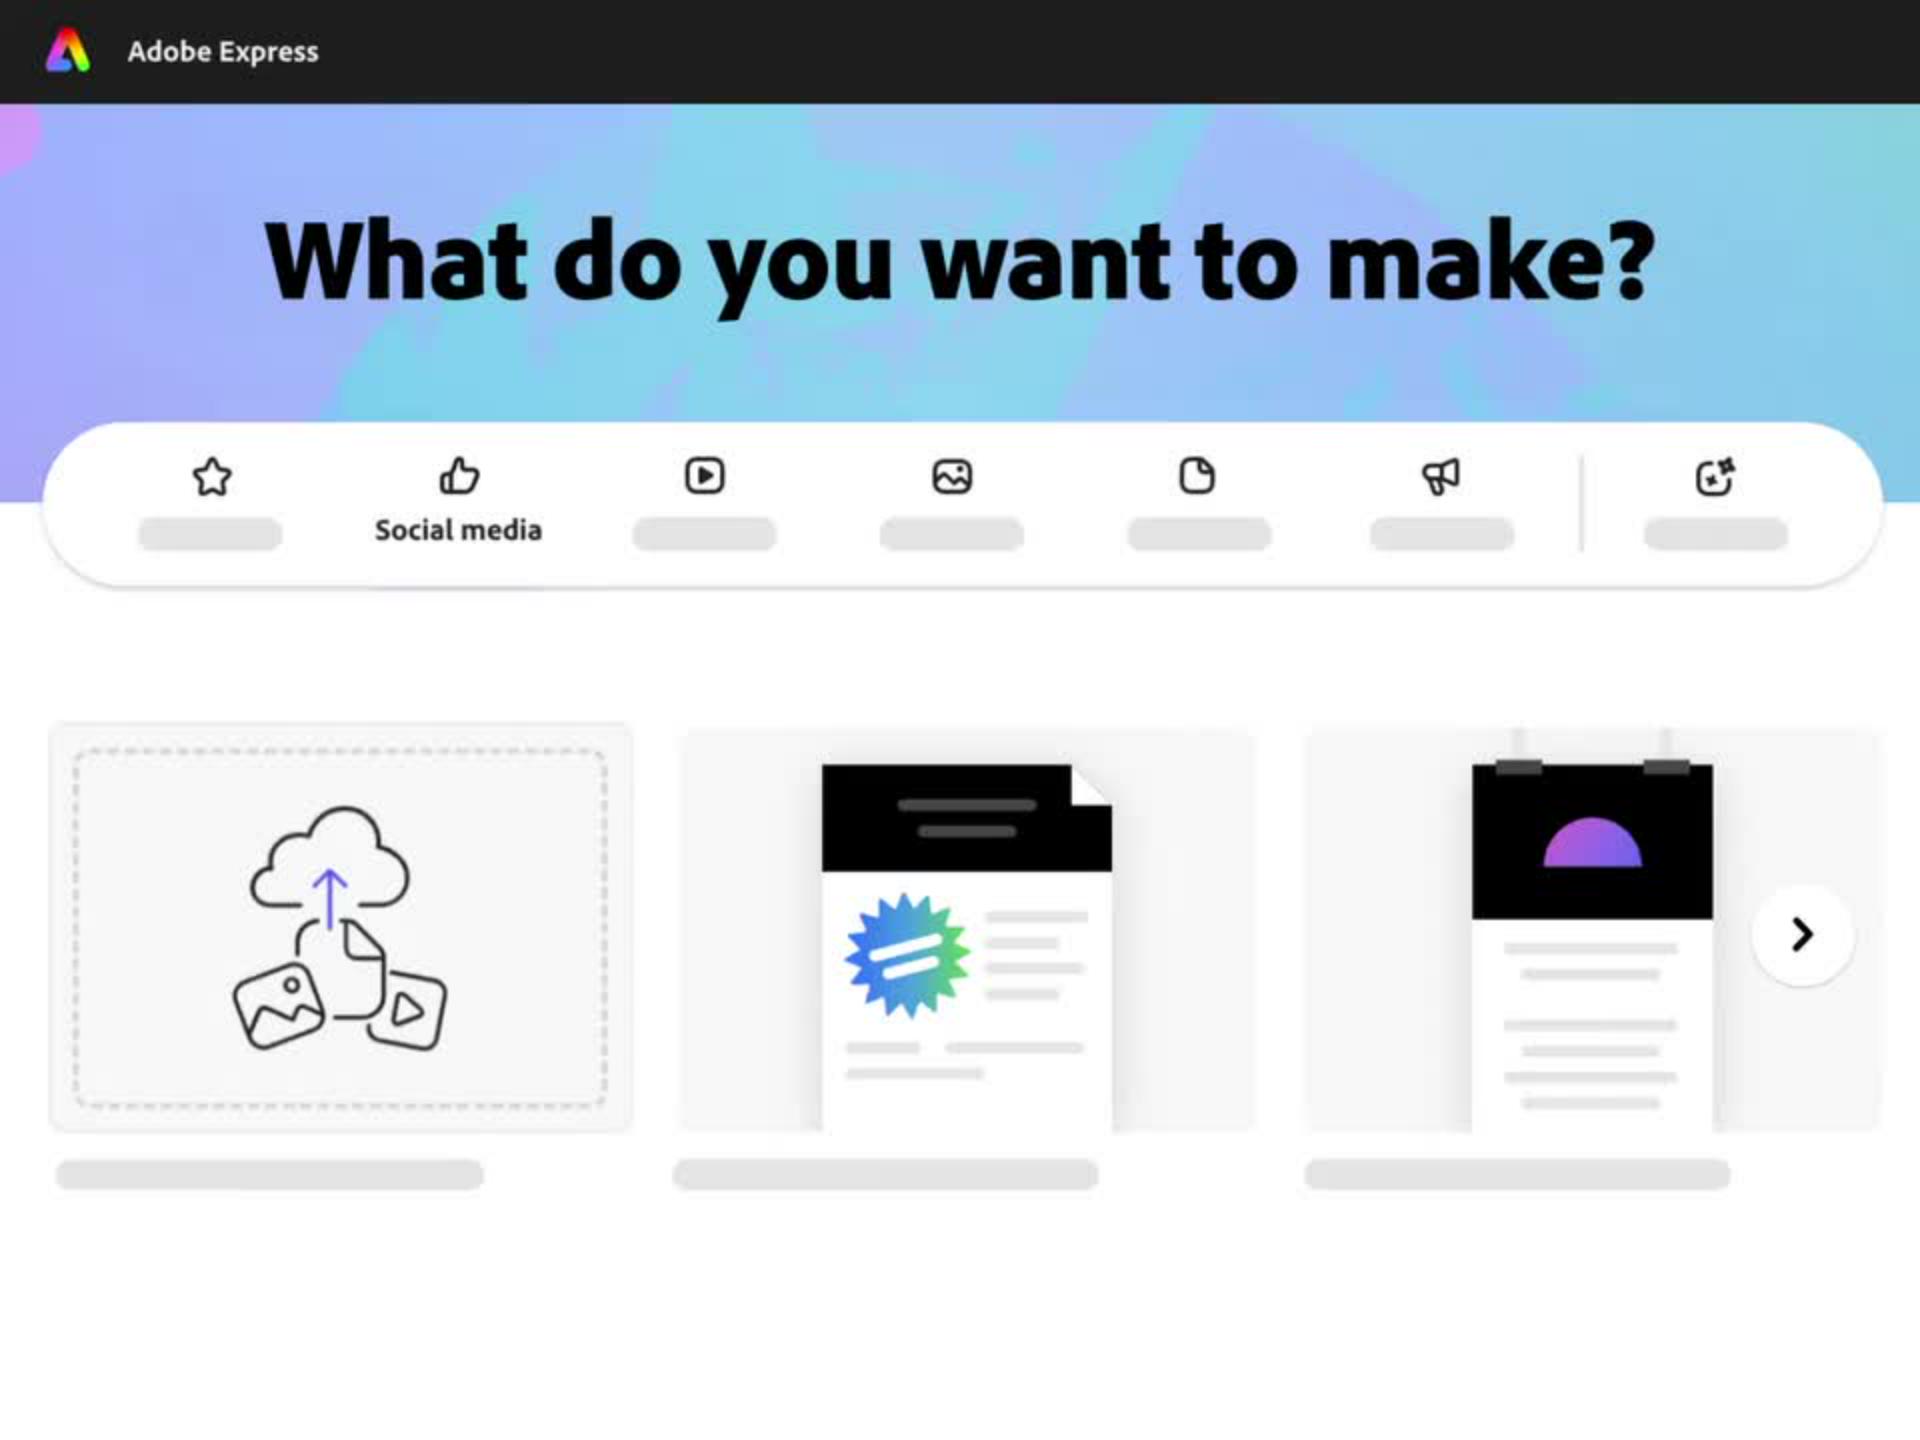Image resolution: width=1920 pixels, height=1440 pixels.
Task: Click the Adobe Express logo icon
Action: tap(68, 51)
